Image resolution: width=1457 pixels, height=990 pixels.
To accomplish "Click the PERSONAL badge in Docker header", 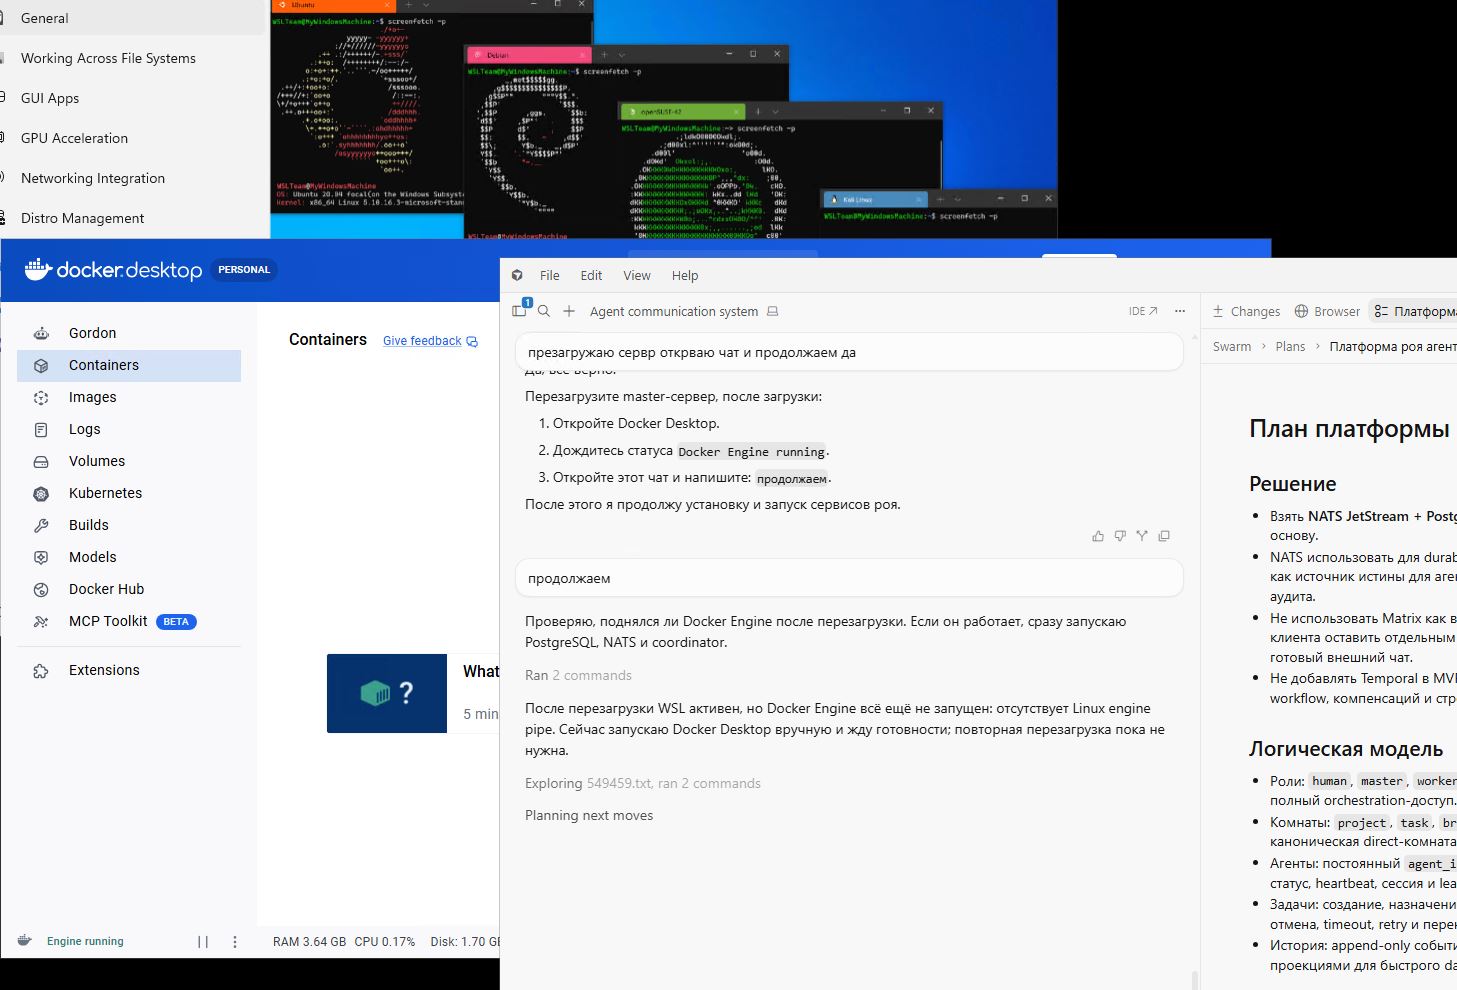I will [x=244, y=269].
